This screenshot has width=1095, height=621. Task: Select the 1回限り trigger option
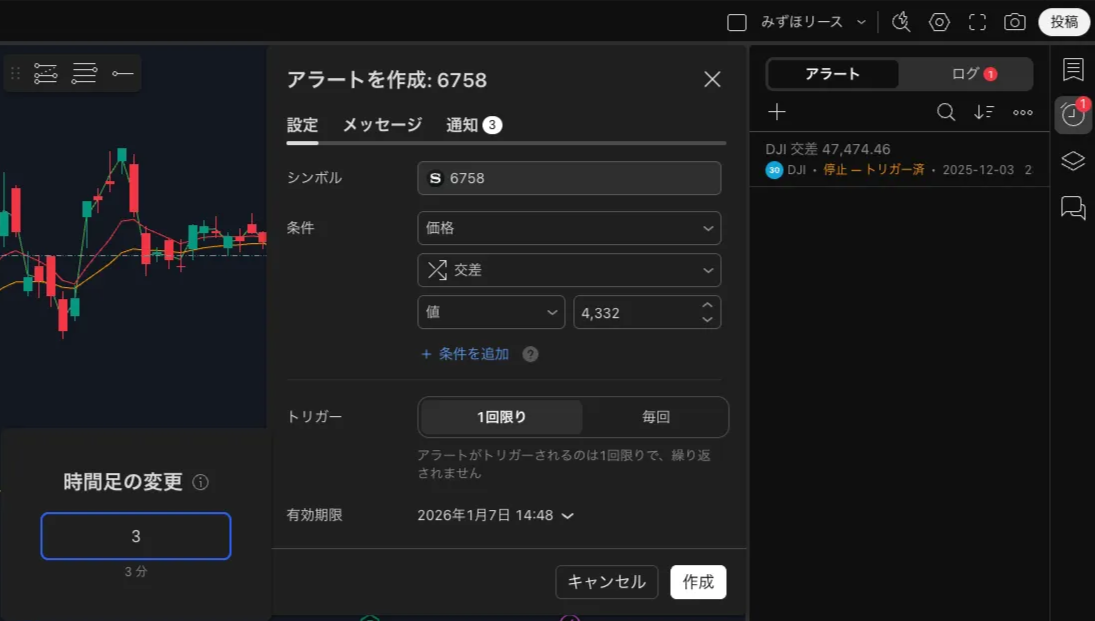[x=501, y=417]
